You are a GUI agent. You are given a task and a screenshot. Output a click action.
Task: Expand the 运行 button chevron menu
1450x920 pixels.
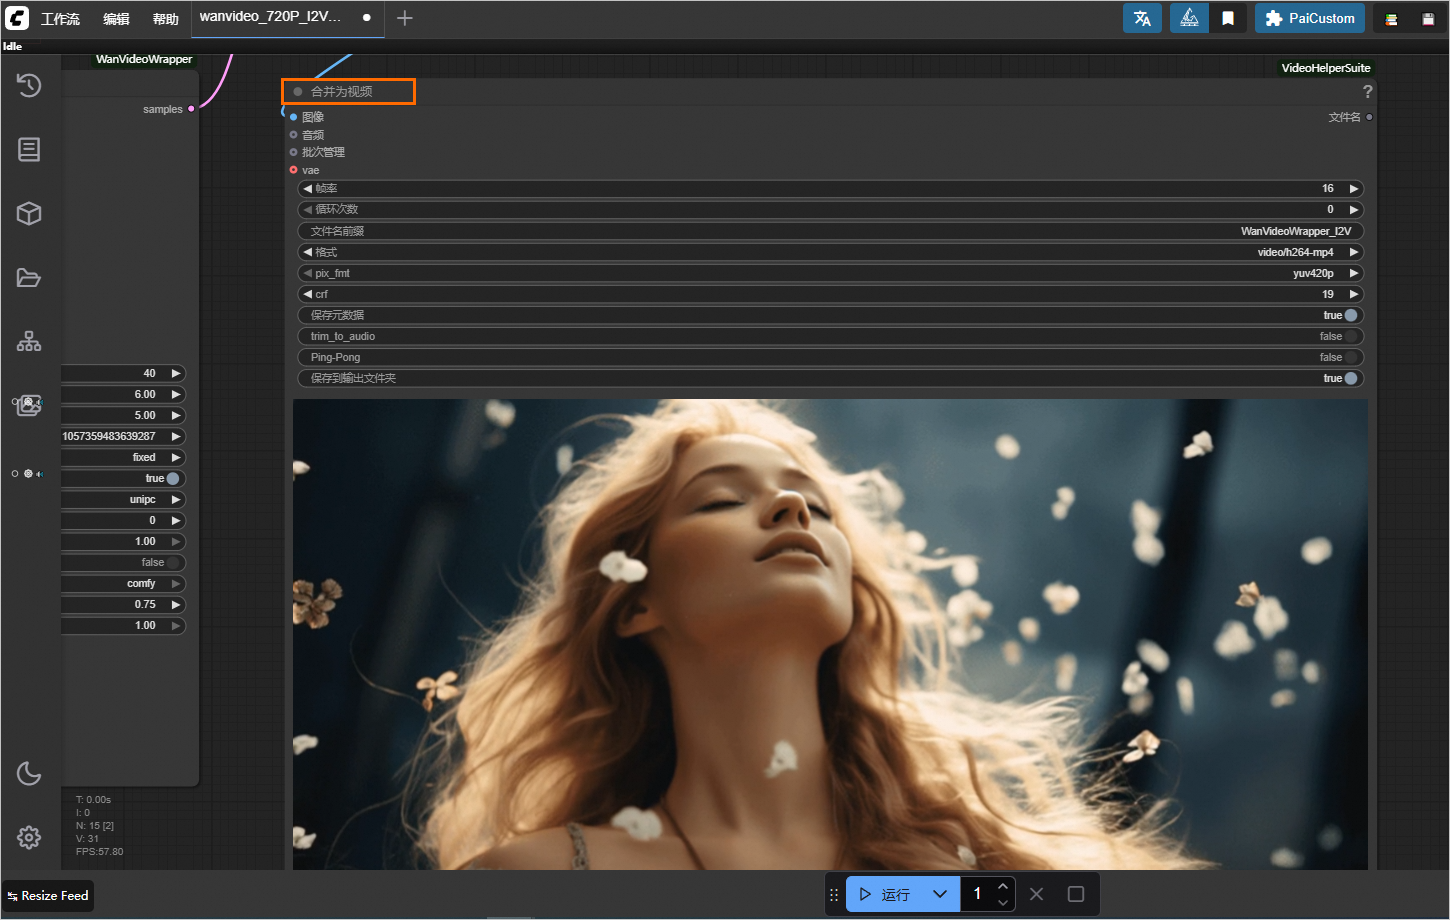click(x=940, y=894)
